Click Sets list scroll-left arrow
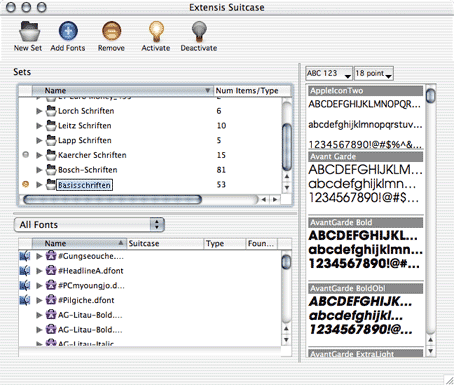 point(264,199)
